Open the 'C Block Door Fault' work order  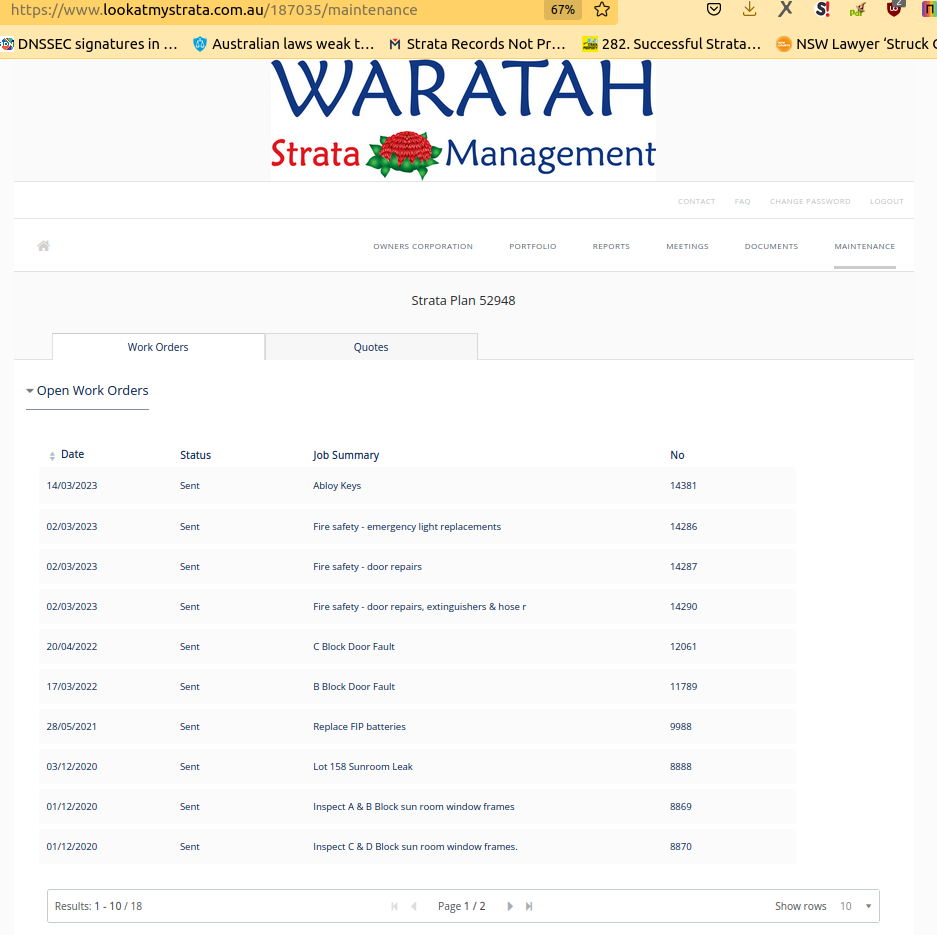point(354,646)
